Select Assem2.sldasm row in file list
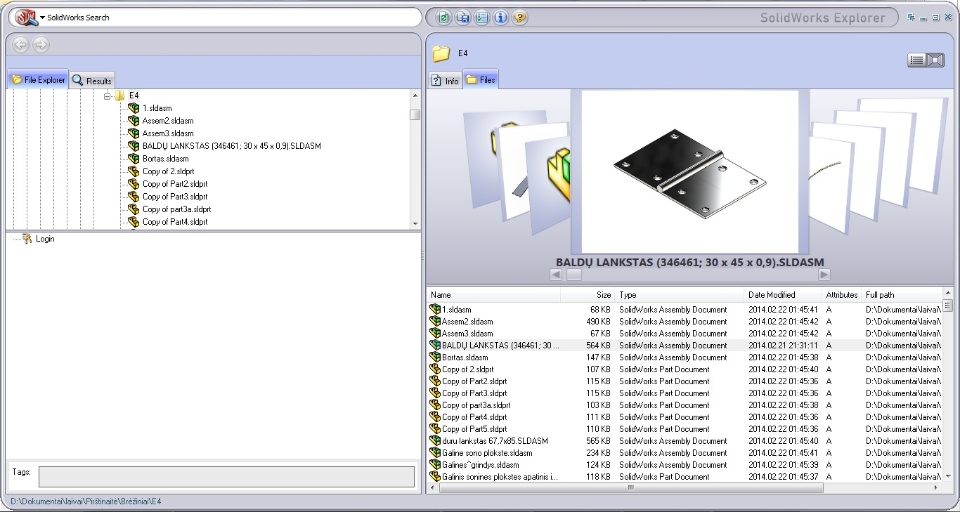 click(x=684, y=322)
